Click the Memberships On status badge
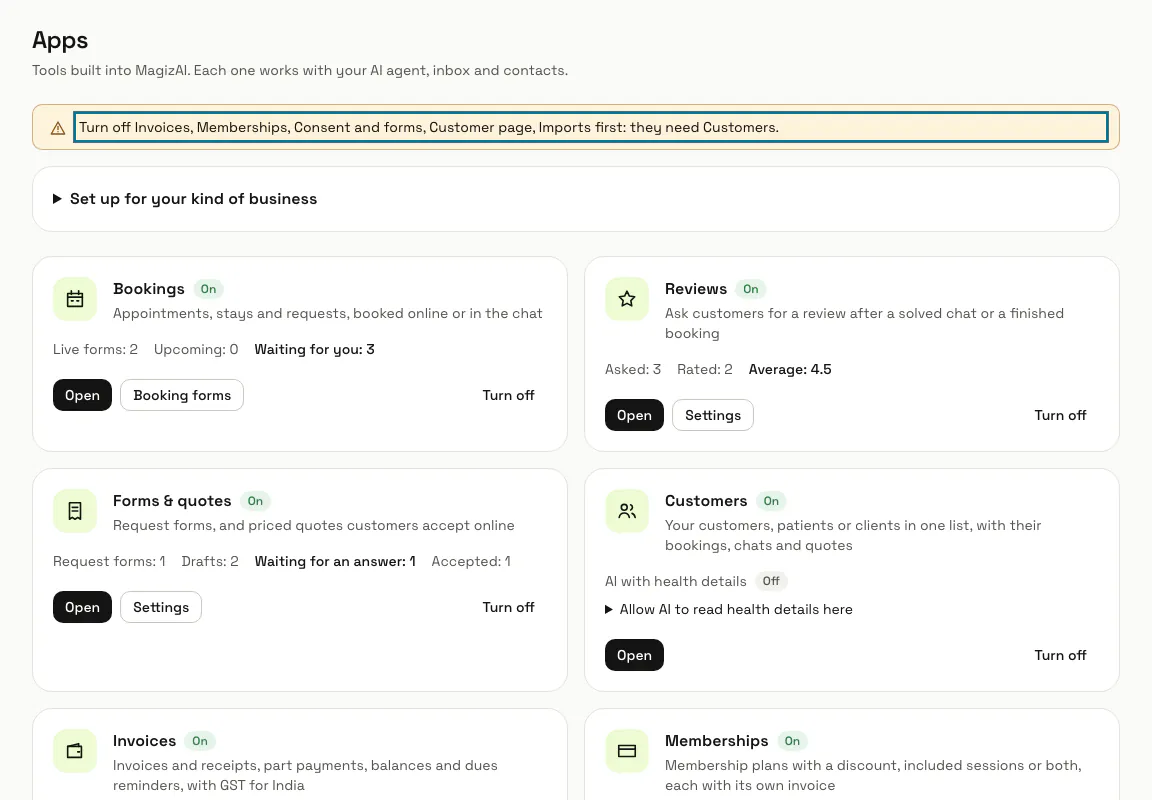Viewport: 1152px width, 800px height. pos(792,740)
